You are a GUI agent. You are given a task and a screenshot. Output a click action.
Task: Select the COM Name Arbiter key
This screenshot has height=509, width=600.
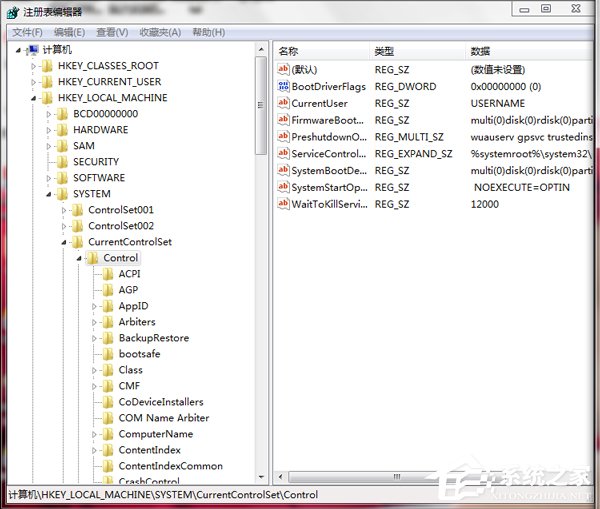click(x=164, y=418)
